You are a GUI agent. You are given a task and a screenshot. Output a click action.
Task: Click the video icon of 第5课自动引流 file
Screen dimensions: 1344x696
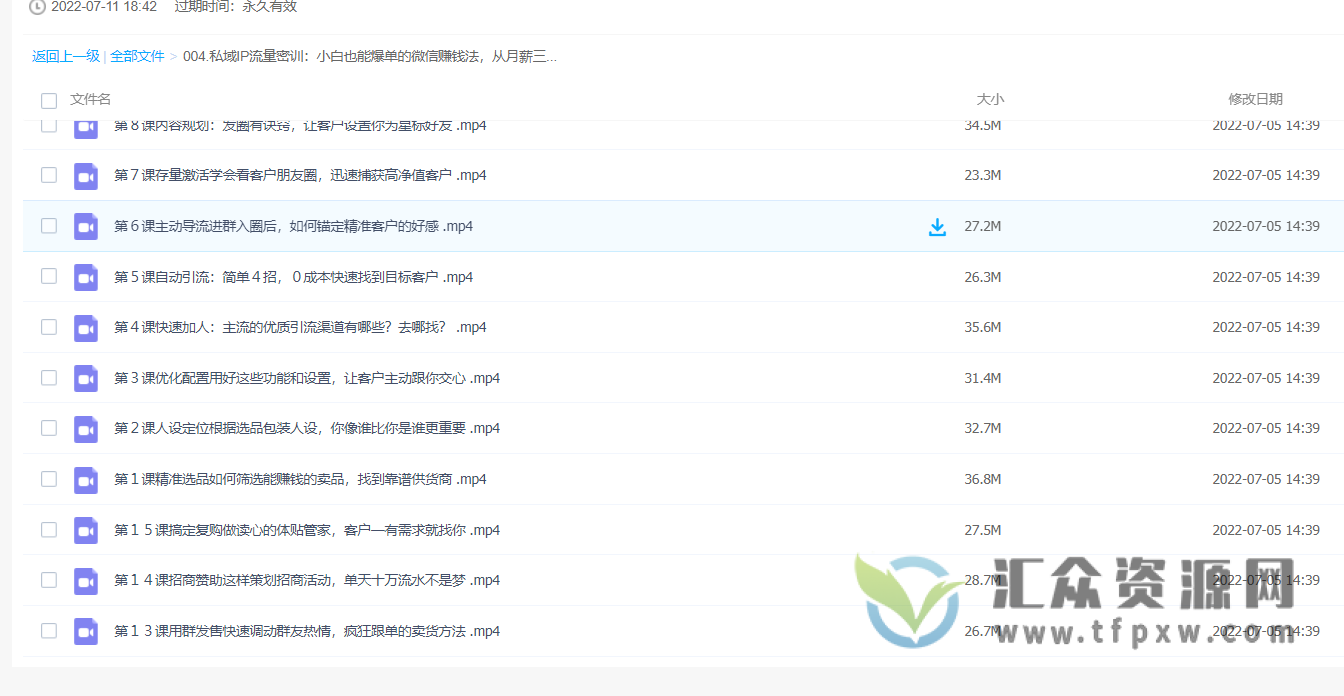(85, 276)
